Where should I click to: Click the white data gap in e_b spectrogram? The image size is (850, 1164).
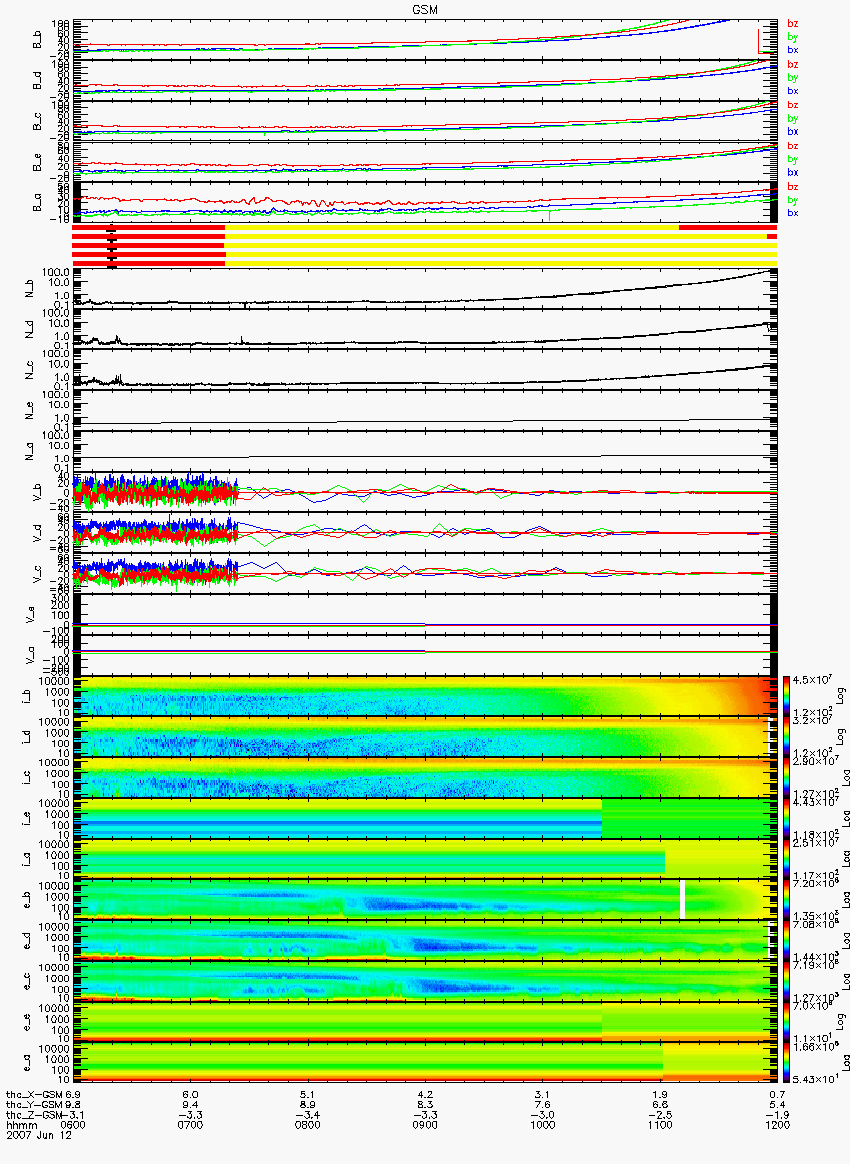[x=683, y=898]
